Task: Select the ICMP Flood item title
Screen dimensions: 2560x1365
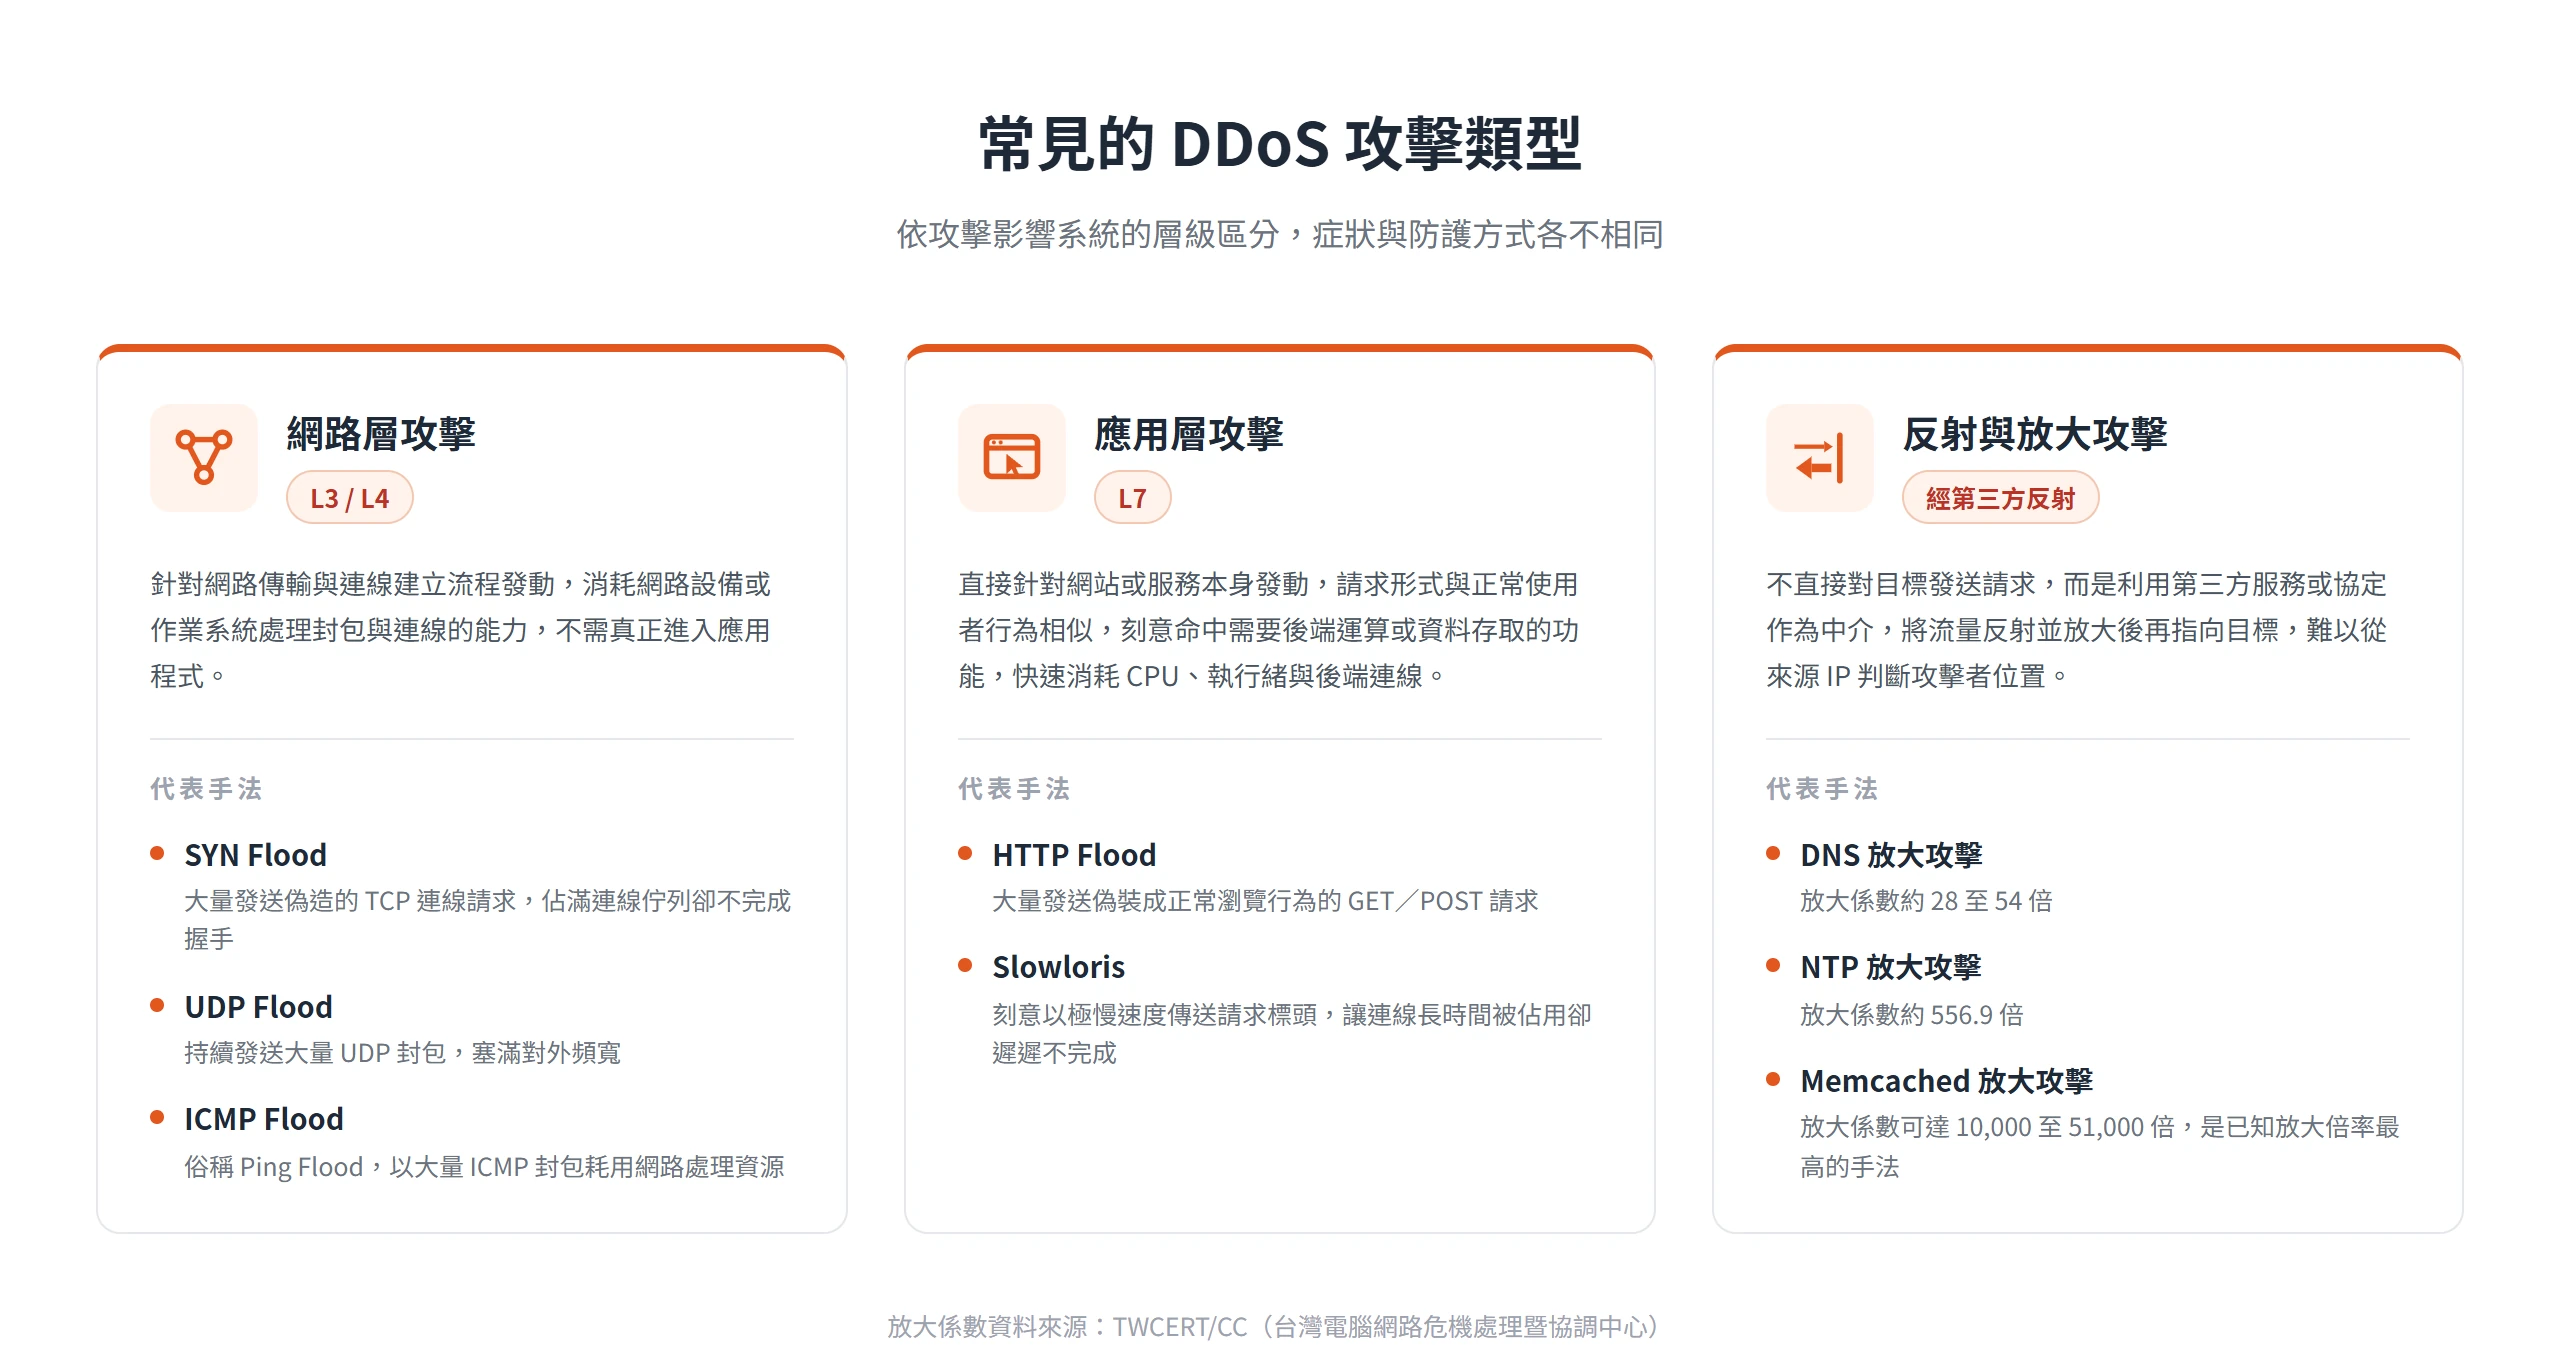Action: (x=264, y=1119)
